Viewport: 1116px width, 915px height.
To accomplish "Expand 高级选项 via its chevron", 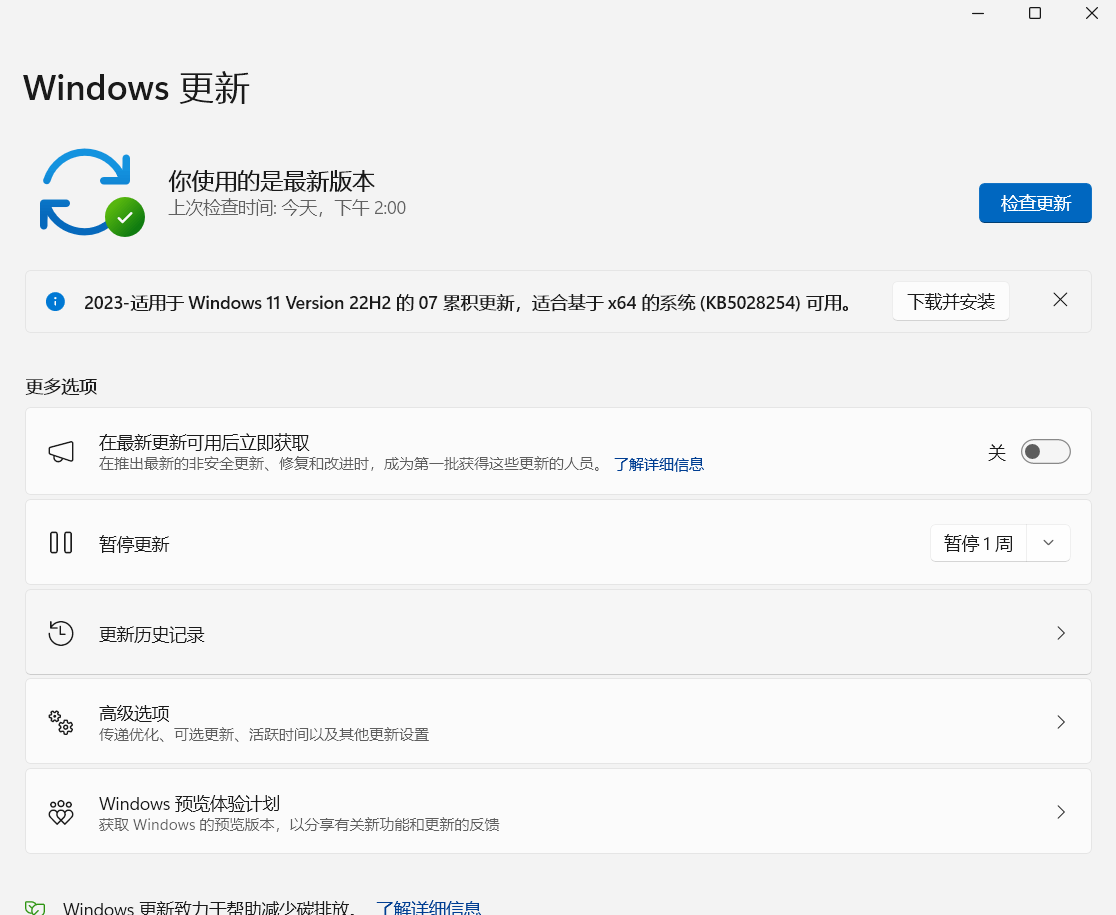I will click(1060, 722).
